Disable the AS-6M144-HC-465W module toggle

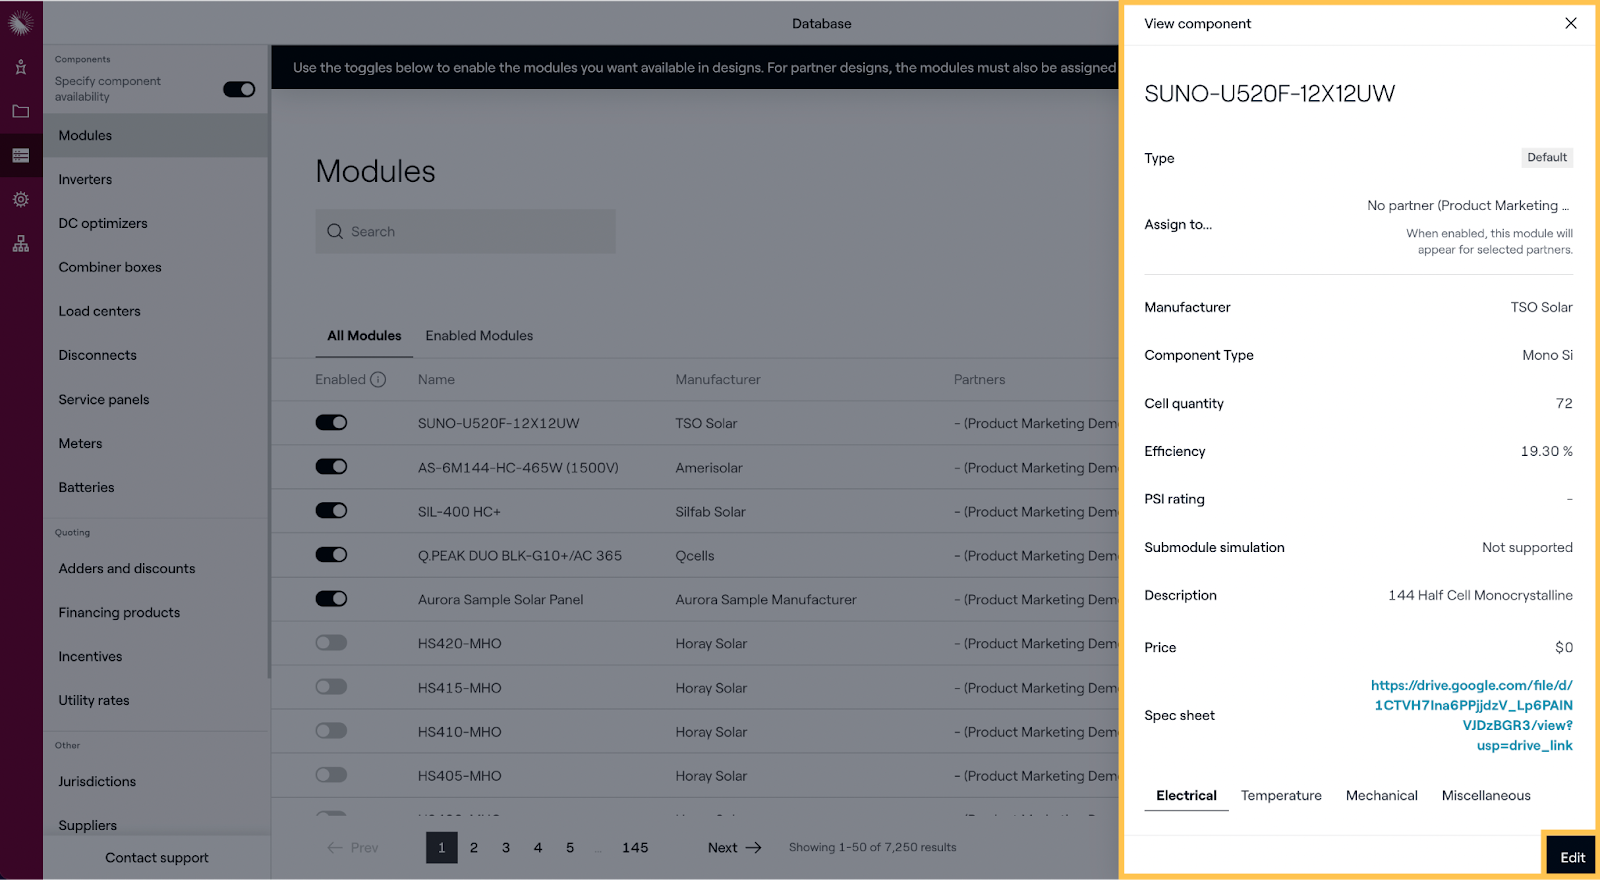point(331,466)
